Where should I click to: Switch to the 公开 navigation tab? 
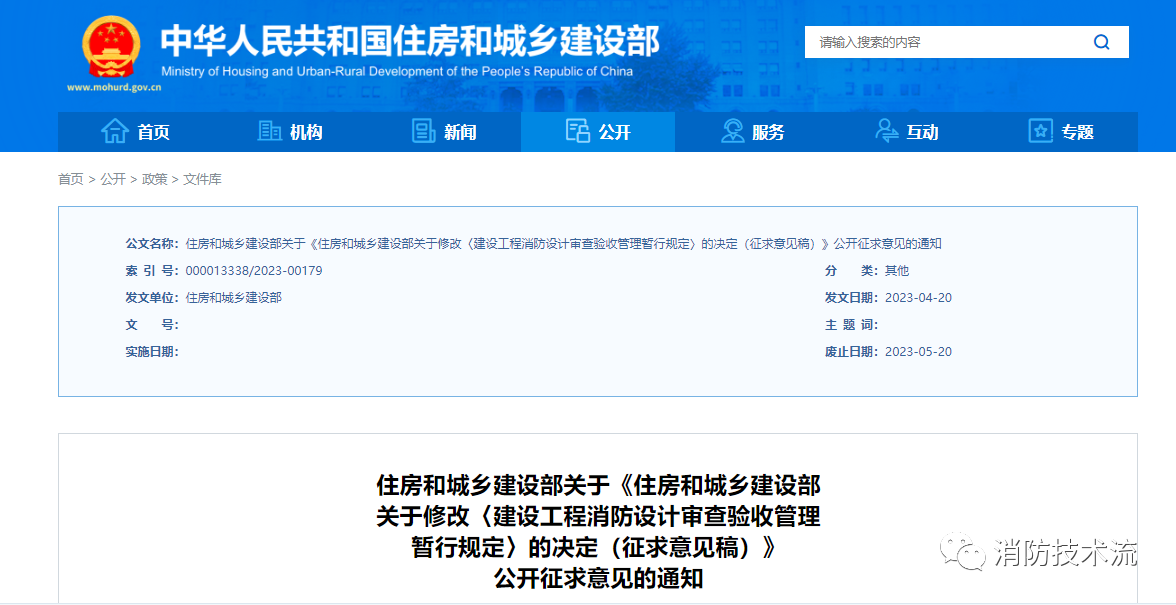597,131
